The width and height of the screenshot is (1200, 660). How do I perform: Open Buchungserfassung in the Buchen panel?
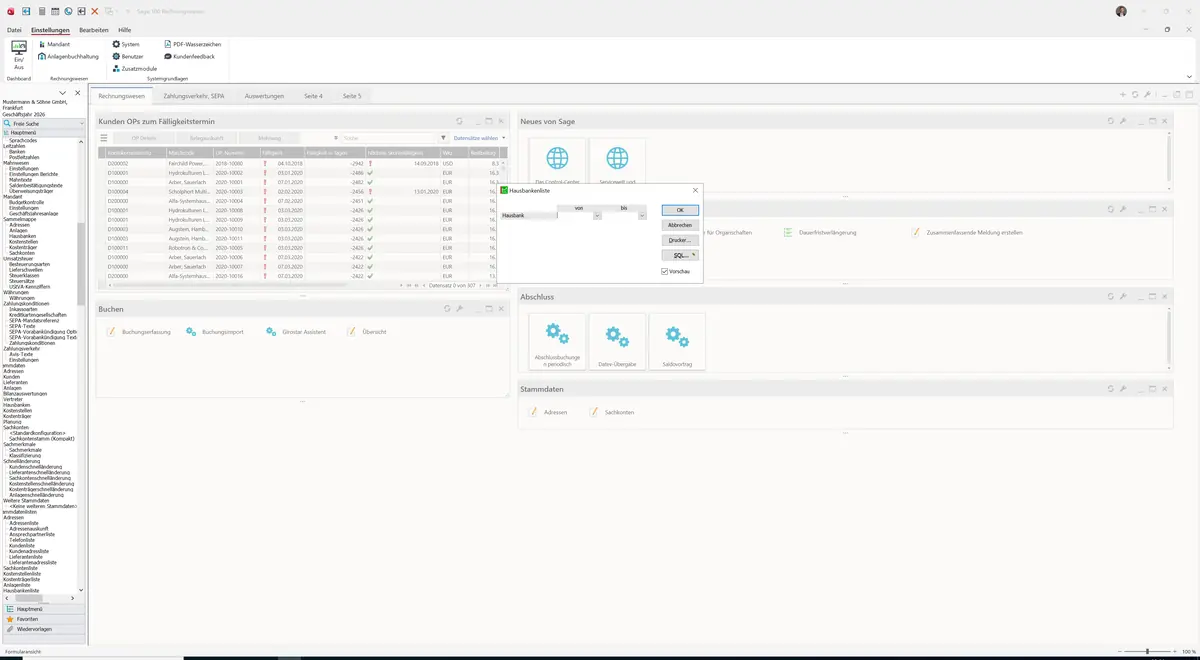click(139, 331)
